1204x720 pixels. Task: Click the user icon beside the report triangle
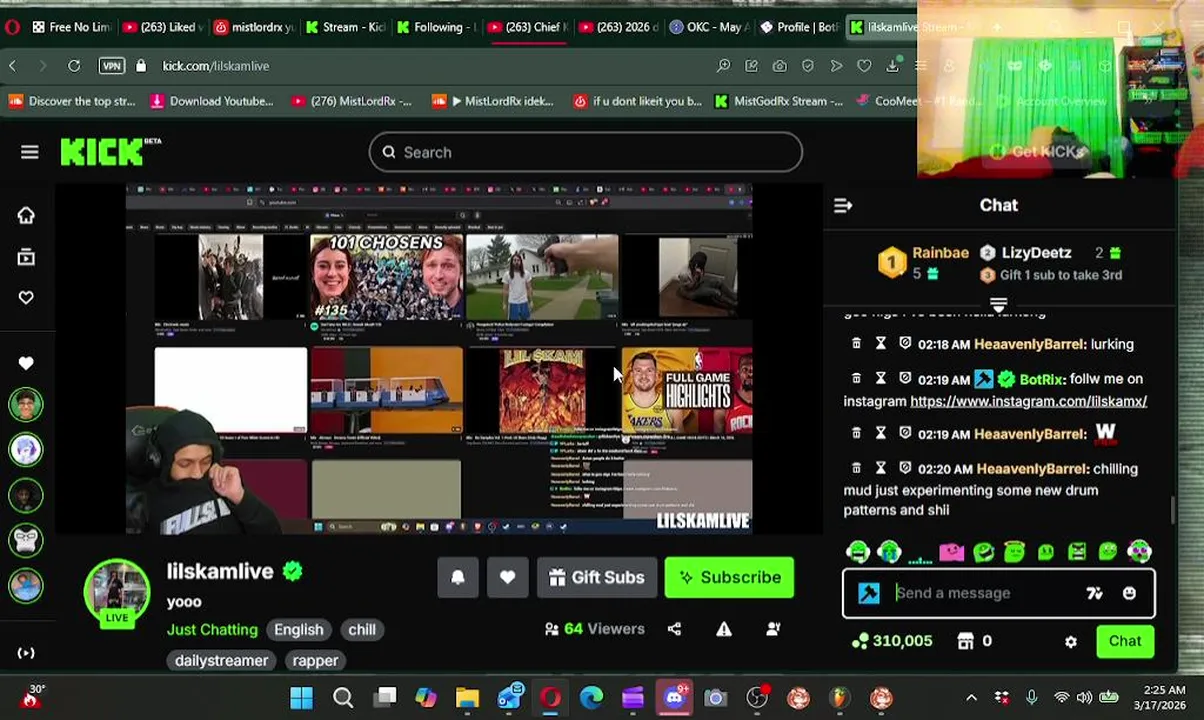(x=773, y=629)
